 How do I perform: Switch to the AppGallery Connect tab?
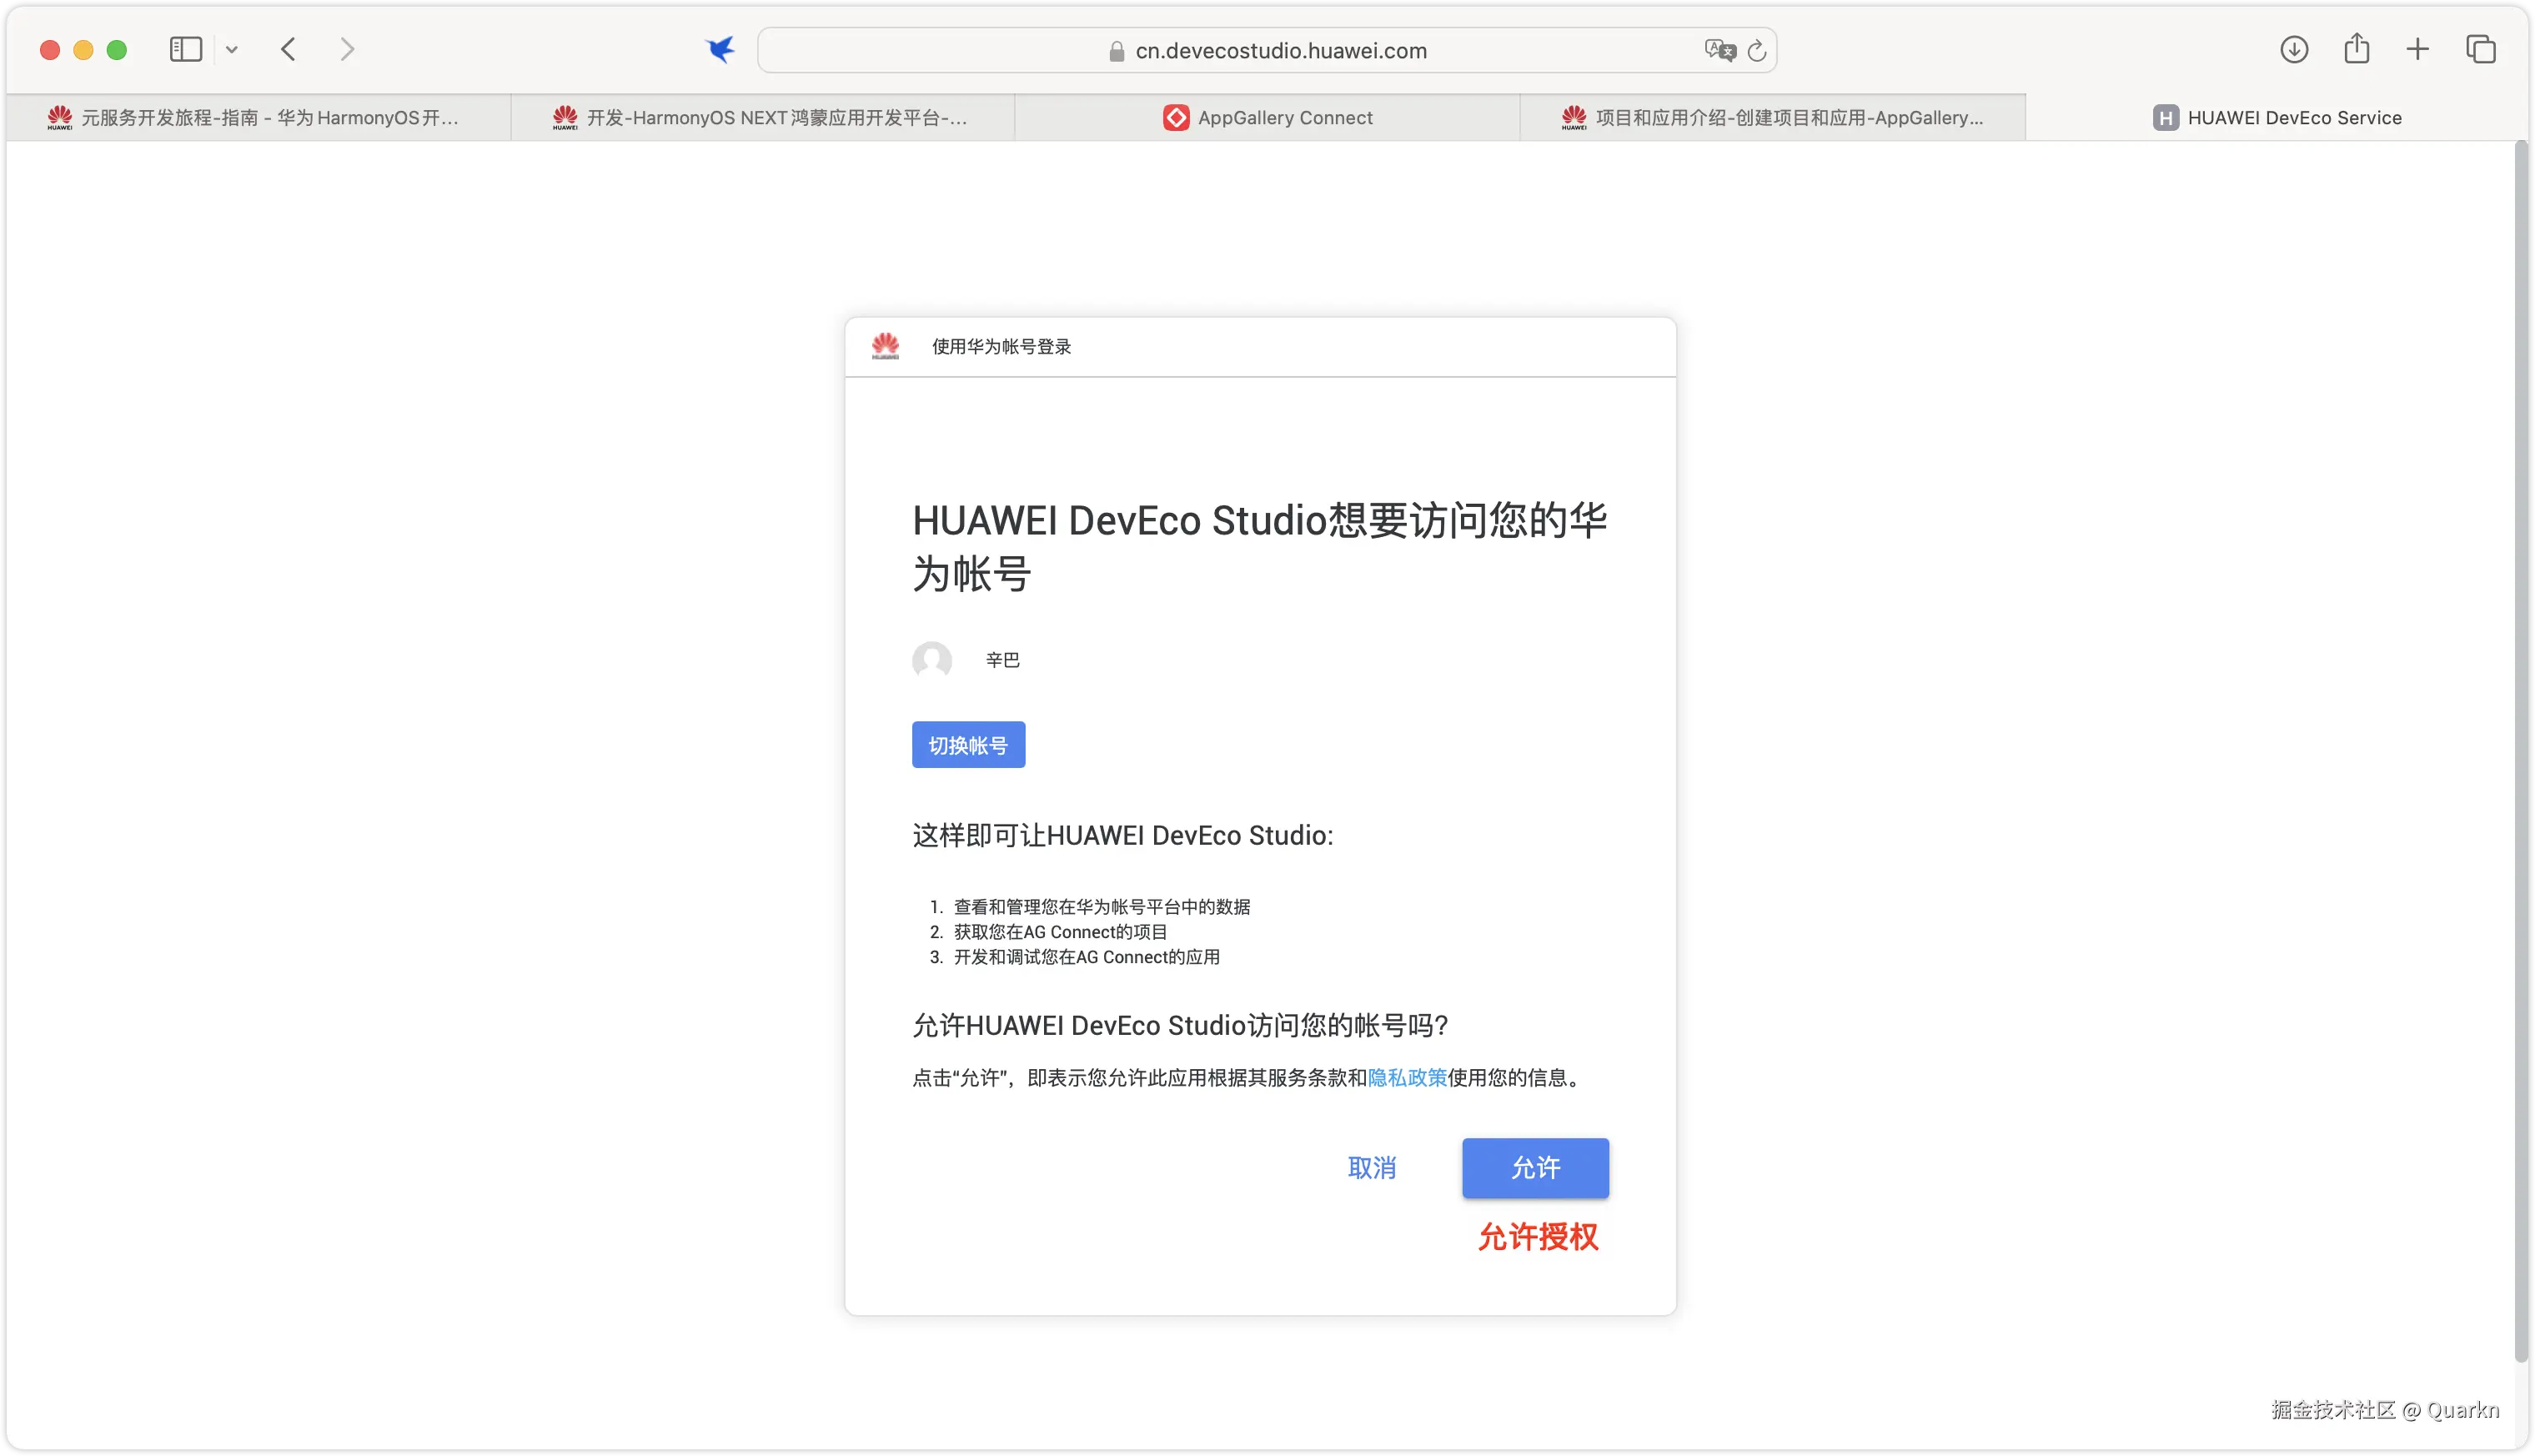tap(1267, 118)
